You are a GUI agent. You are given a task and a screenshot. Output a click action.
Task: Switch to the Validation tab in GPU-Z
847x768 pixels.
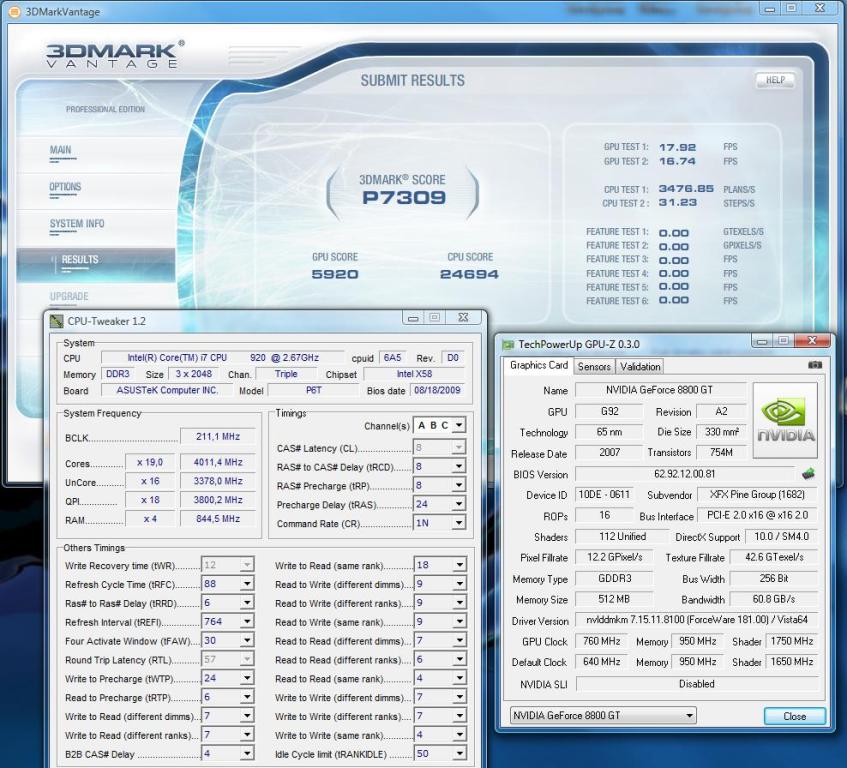[640, 367]
